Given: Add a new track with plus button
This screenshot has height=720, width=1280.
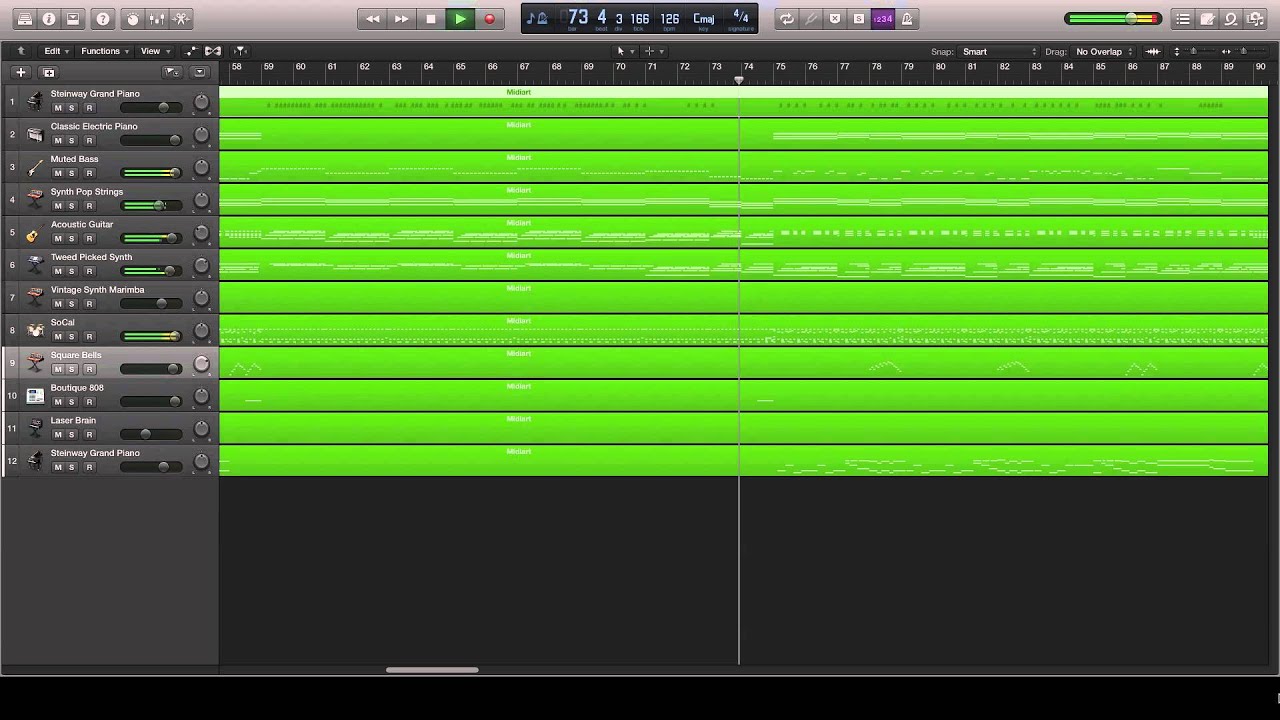Looking at the screenshot, I should coord(21,73).
